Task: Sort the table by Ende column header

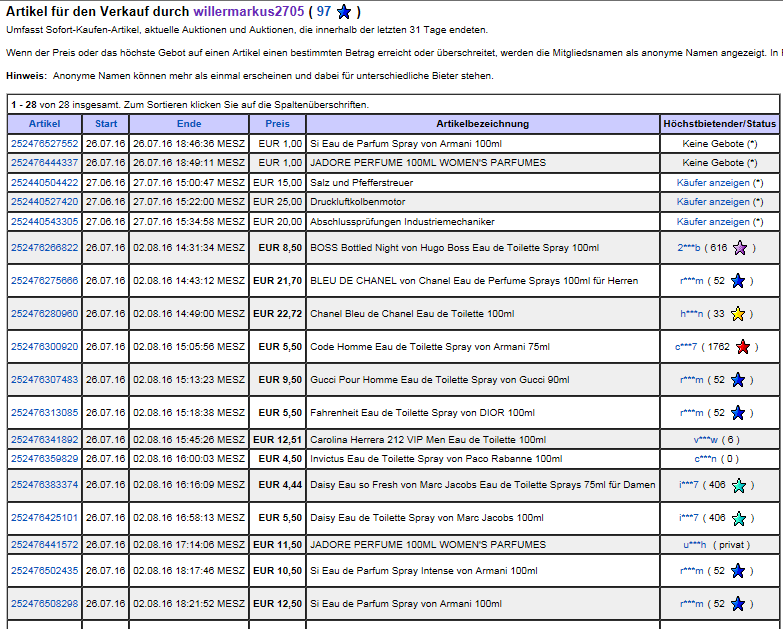Action: coord(189,124)
